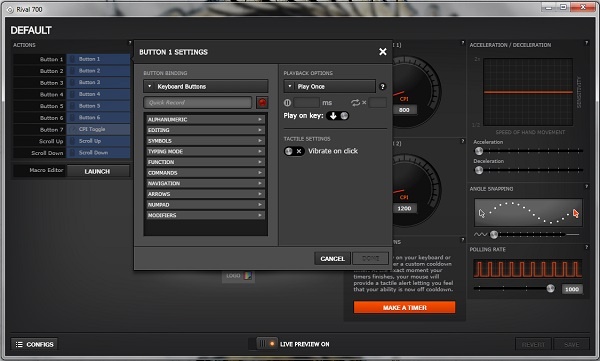The height and width of the screenshot is (361, 600).
Task: Click the Quick Record input field
Action: (197, 103)
